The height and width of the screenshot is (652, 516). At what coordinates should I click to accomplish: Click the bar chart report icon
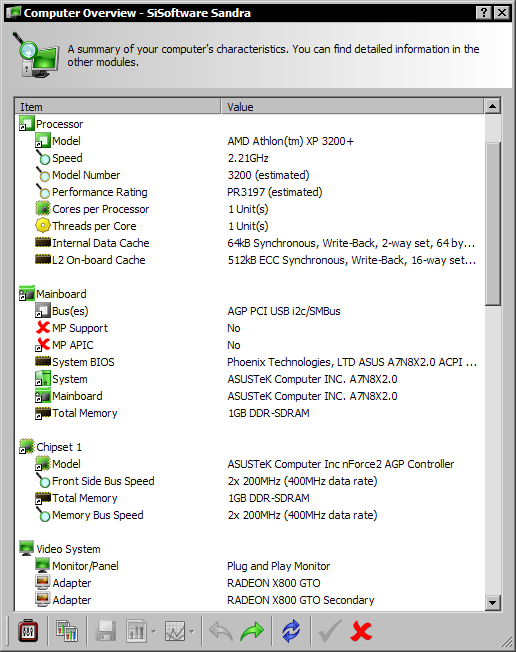(136, 631)
